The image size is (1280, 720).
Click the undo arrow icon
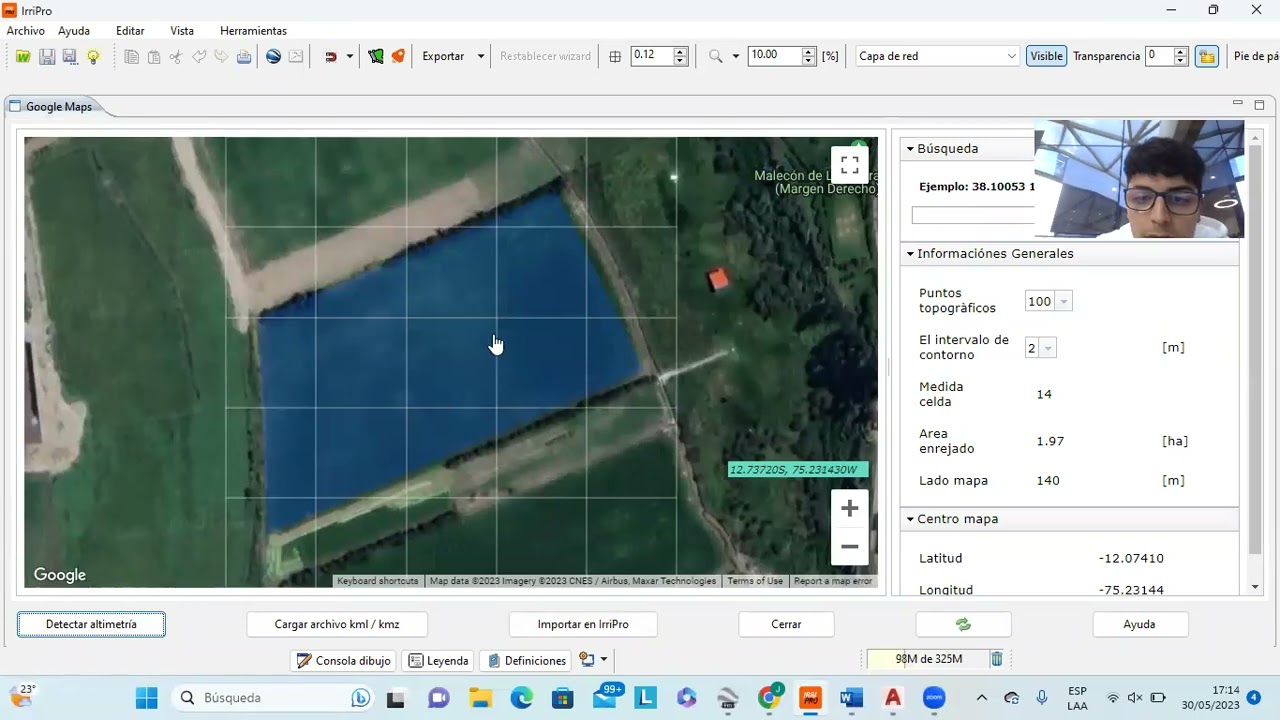(199, 57)
